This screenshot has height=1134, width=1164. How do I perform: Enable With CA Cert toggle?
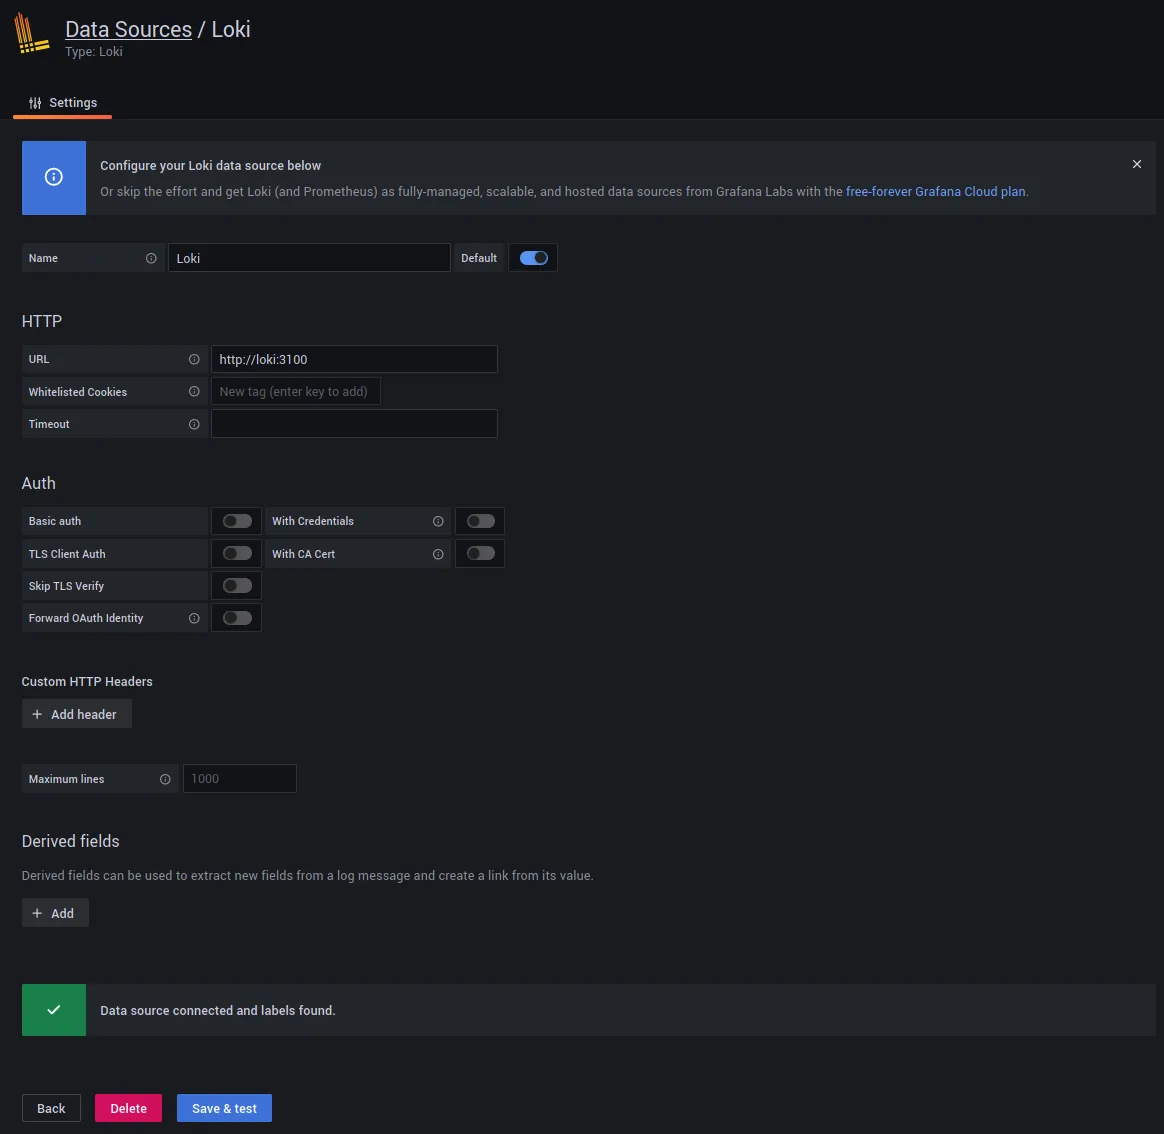pyautogui.click(x=480, y=554)
